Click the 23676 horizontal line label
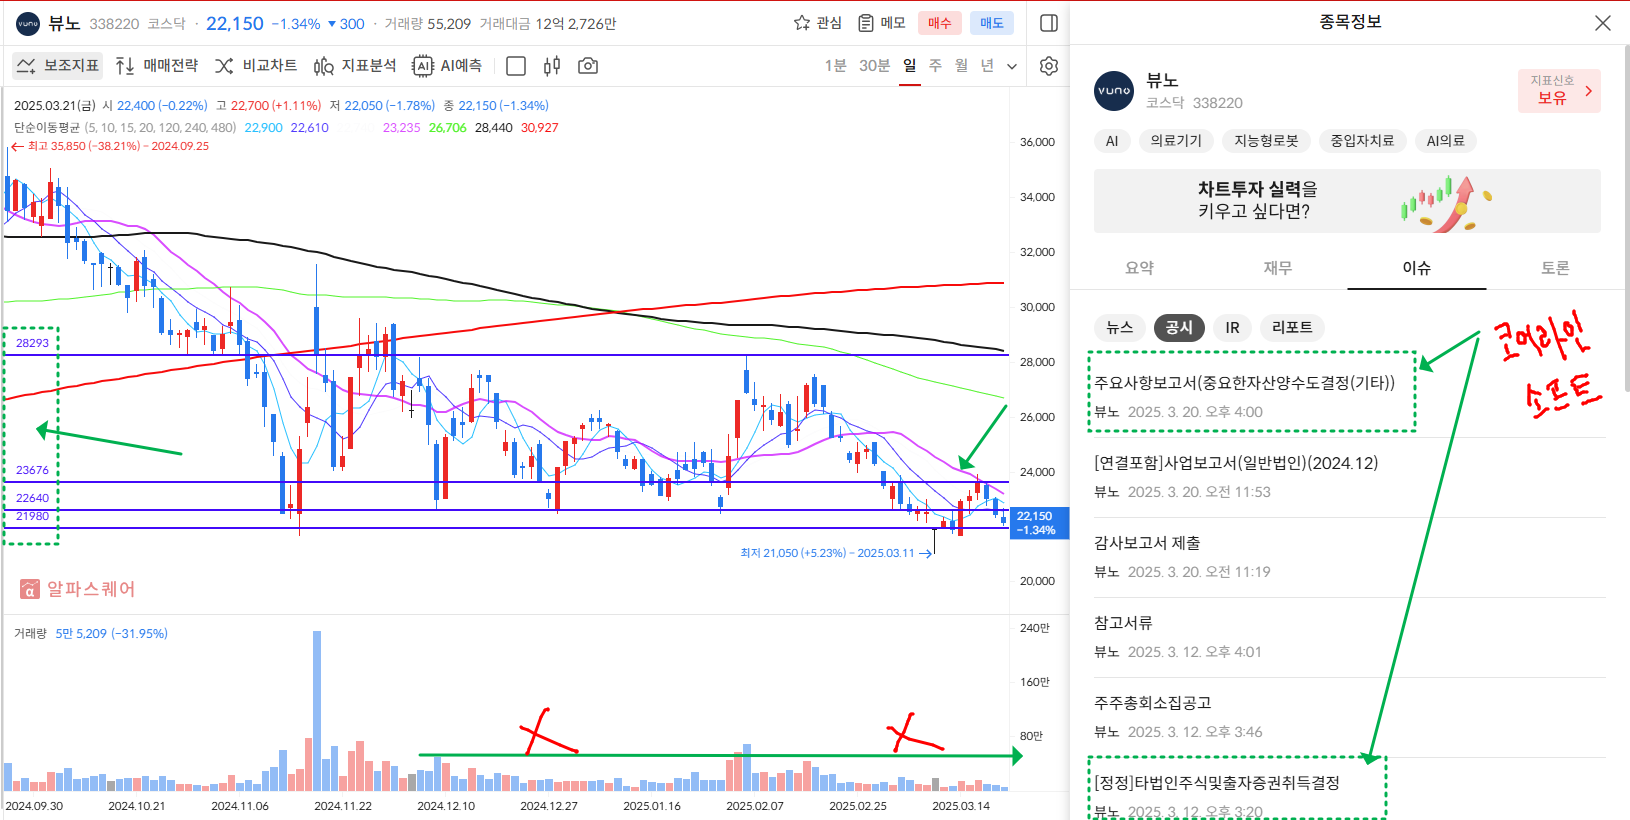The image size is (1630, 820). (32, 470)
